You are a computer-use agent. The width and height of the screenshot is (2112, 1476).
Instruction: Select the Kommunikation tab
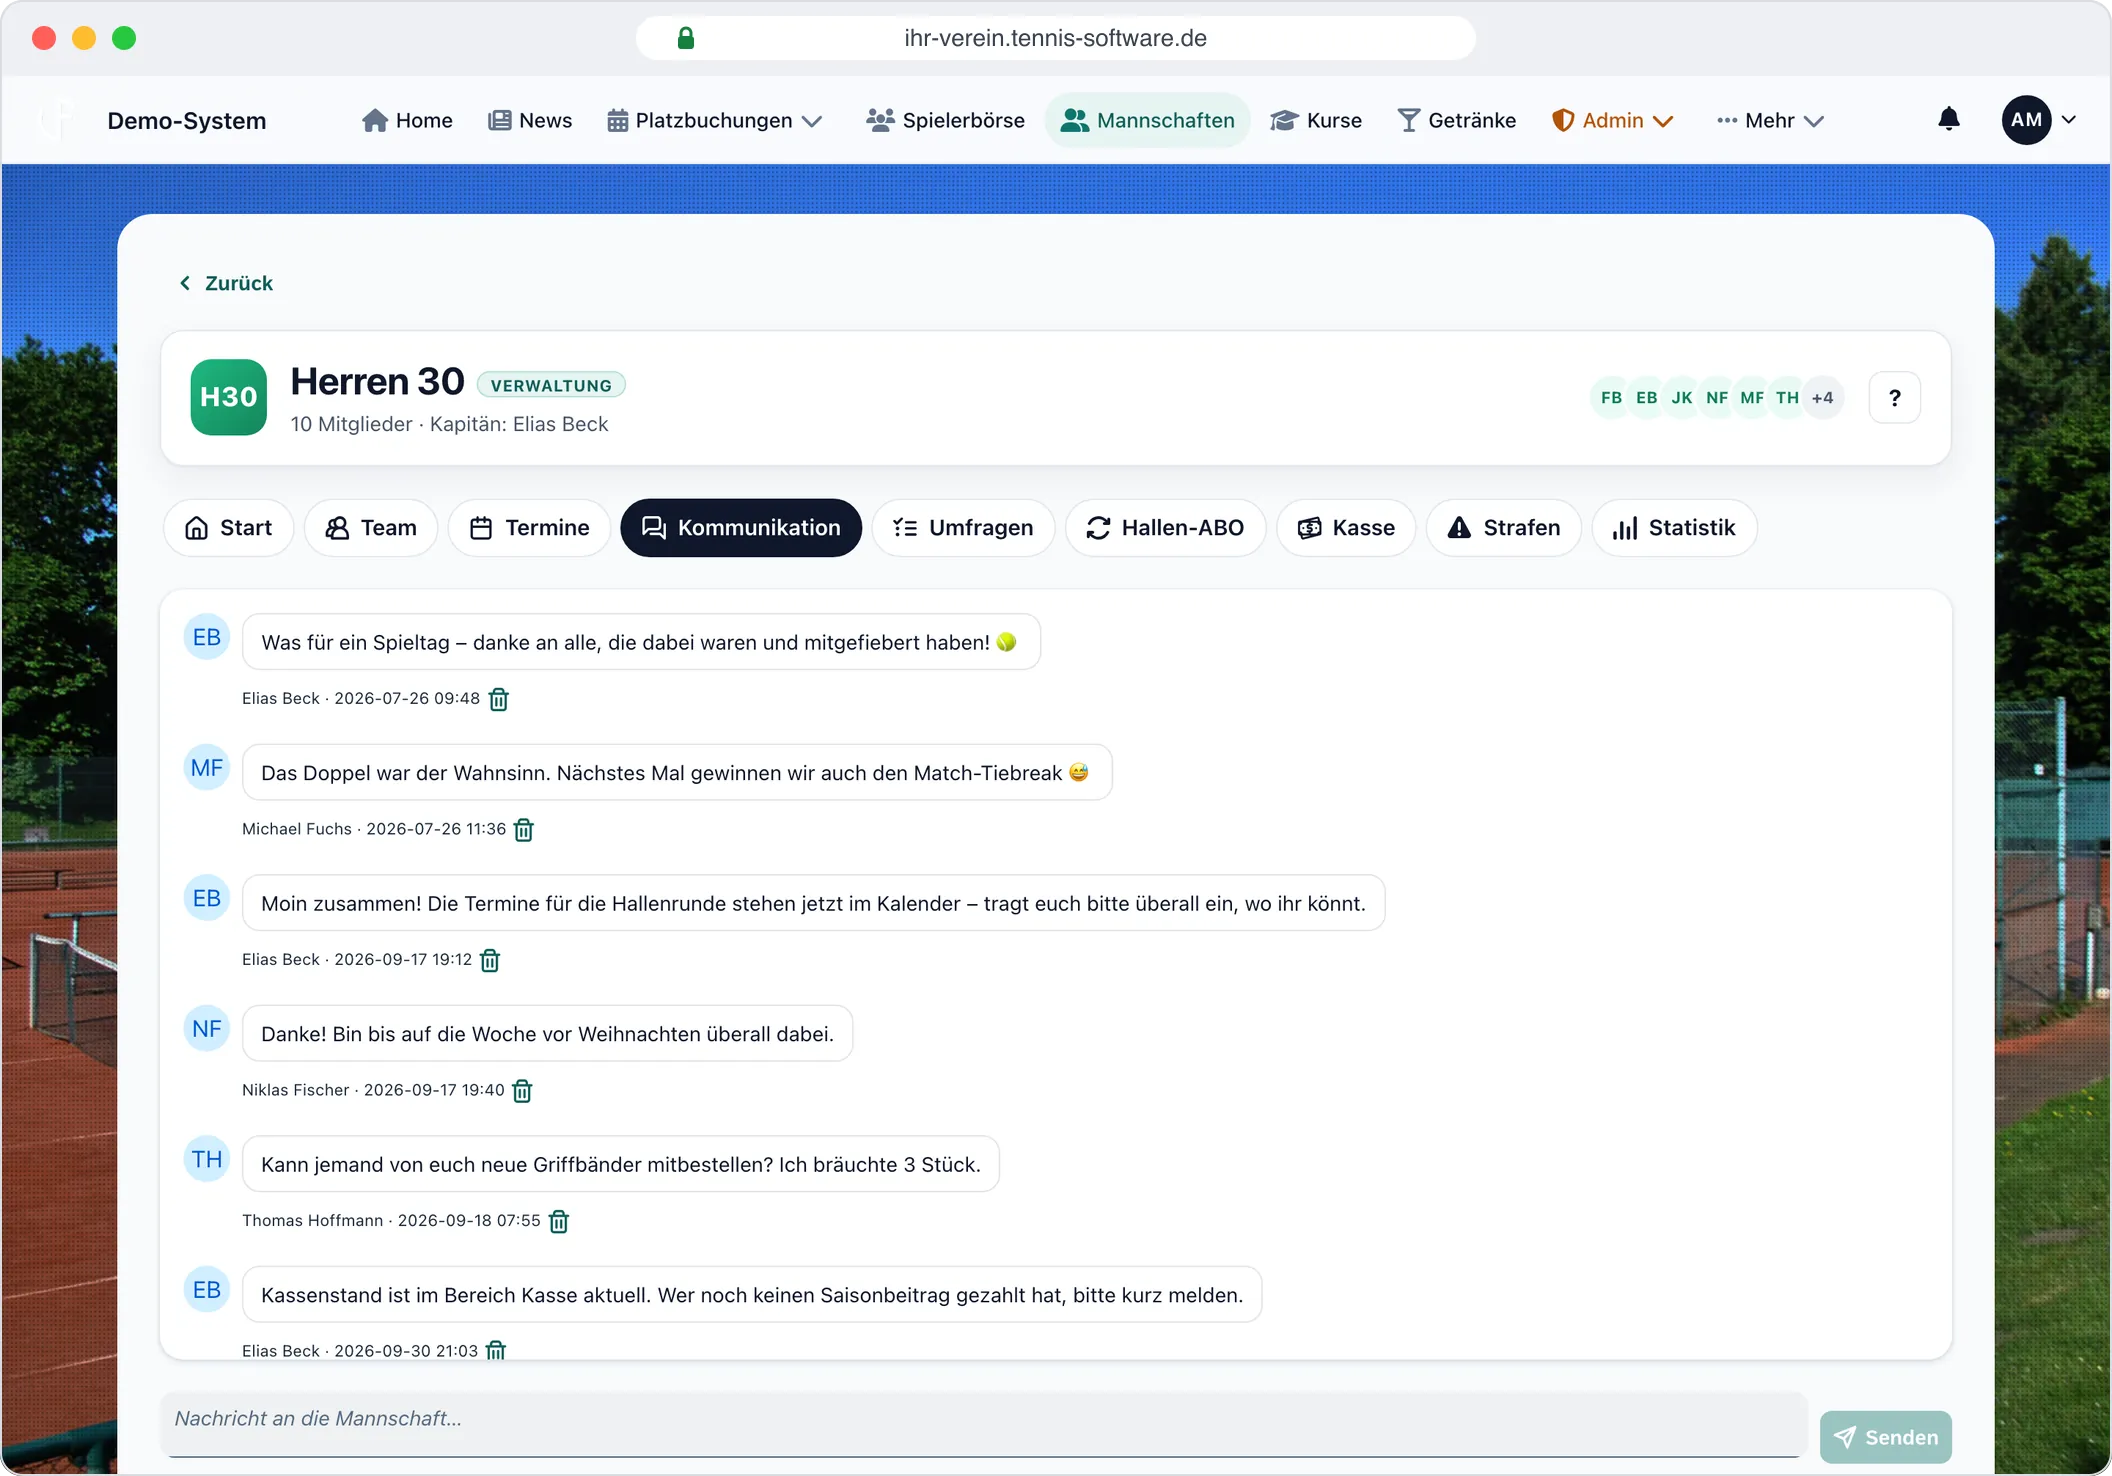[741, 528]
